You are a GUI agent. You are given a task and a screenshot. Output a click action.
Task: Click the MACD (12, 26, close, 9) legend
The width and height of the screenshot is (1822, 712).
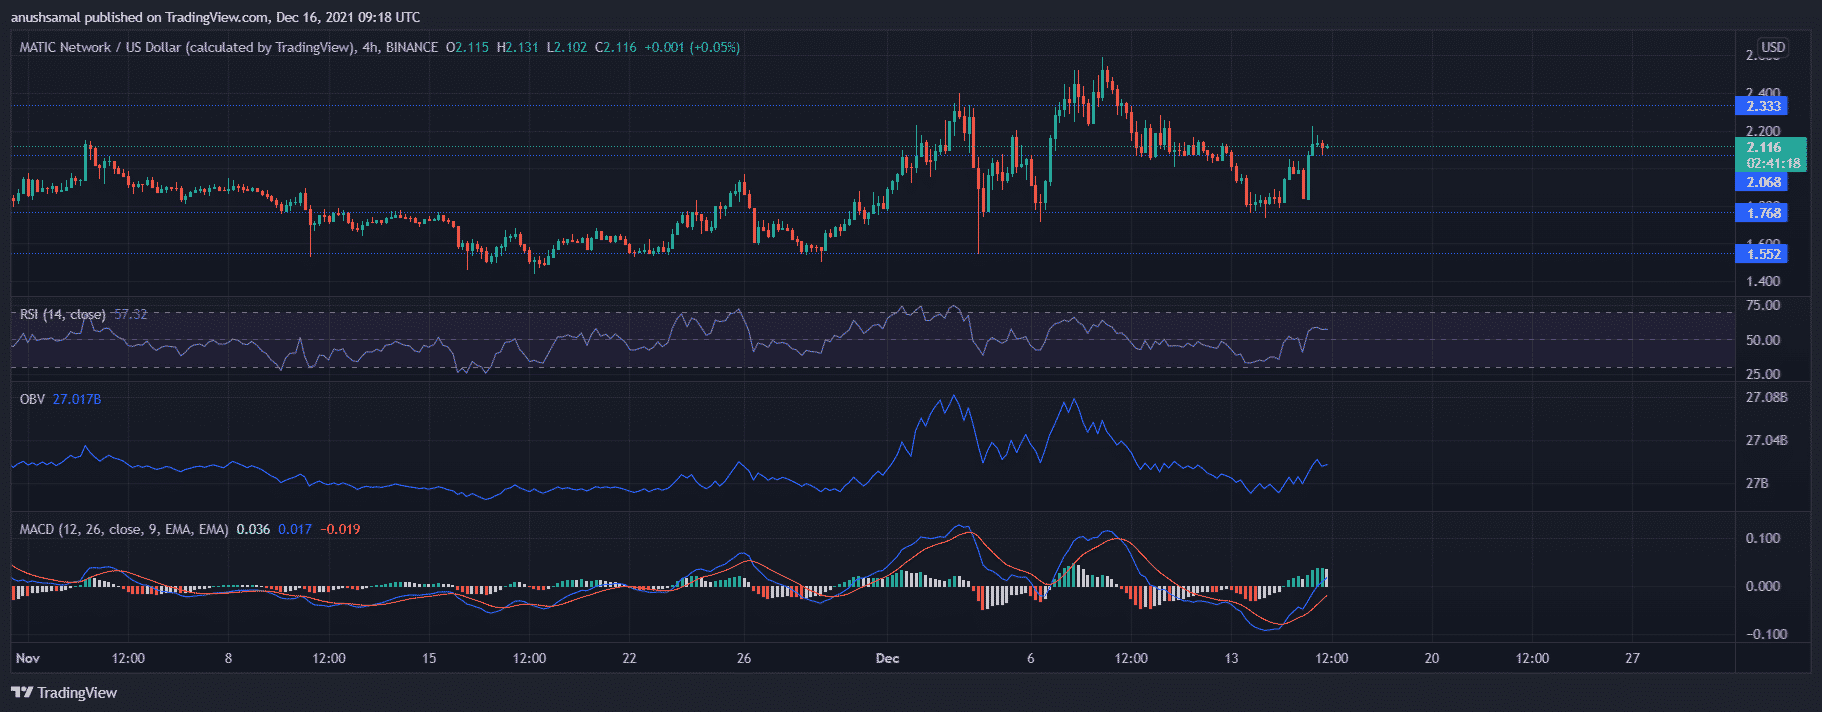pyautogui.click(x=123, y=529)
